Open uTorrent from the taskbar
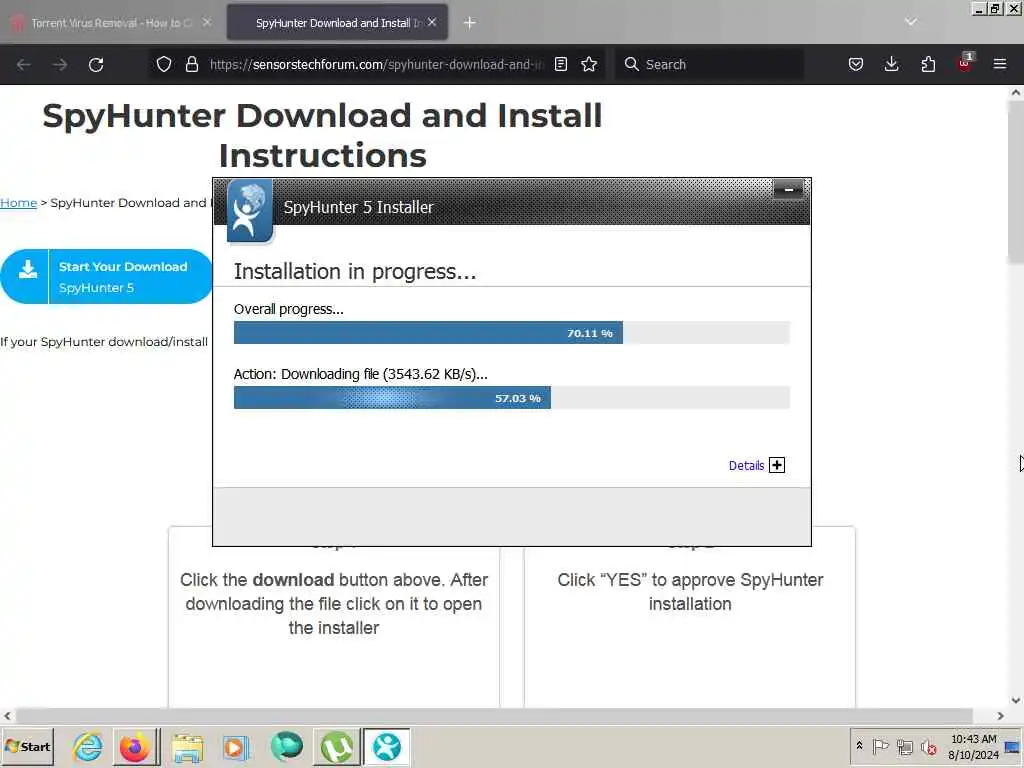 coord(336,746)
